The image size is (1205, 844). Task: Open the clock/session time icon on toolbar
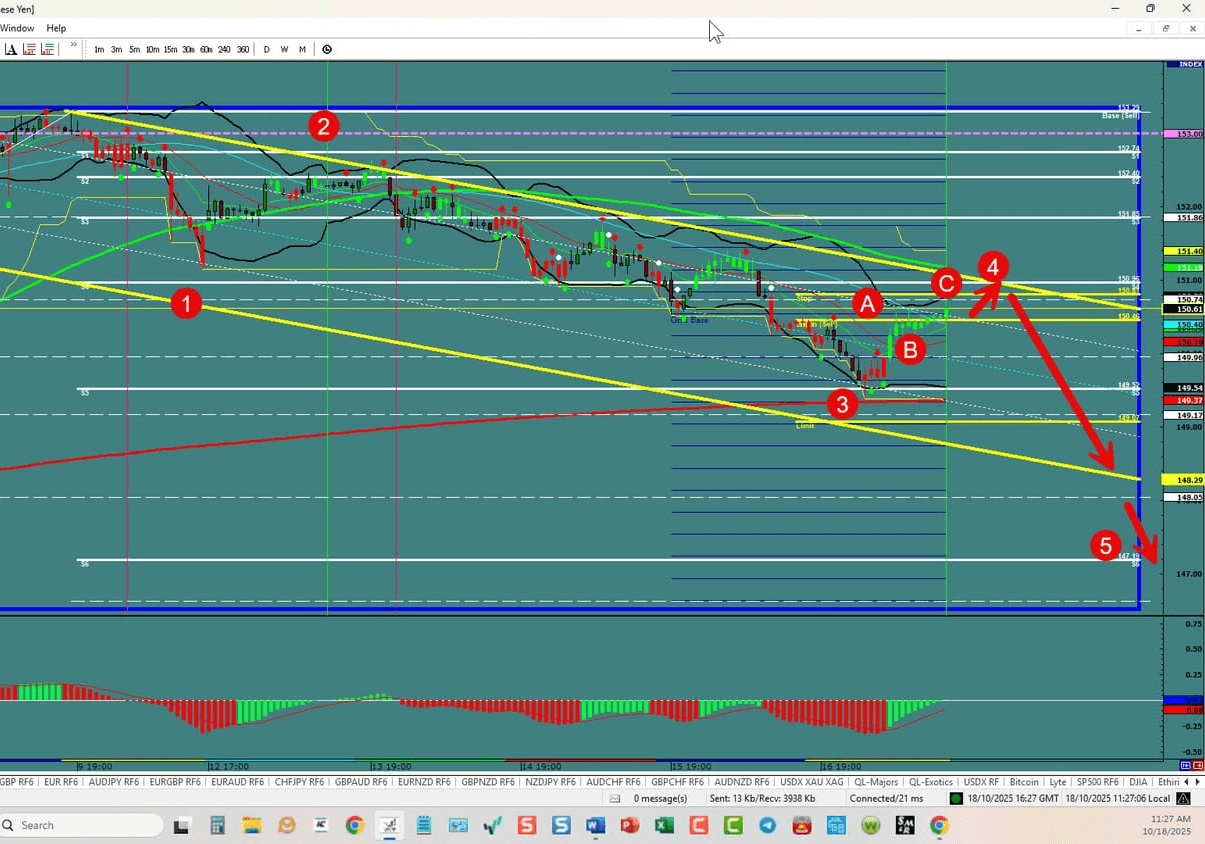[327, 49]
